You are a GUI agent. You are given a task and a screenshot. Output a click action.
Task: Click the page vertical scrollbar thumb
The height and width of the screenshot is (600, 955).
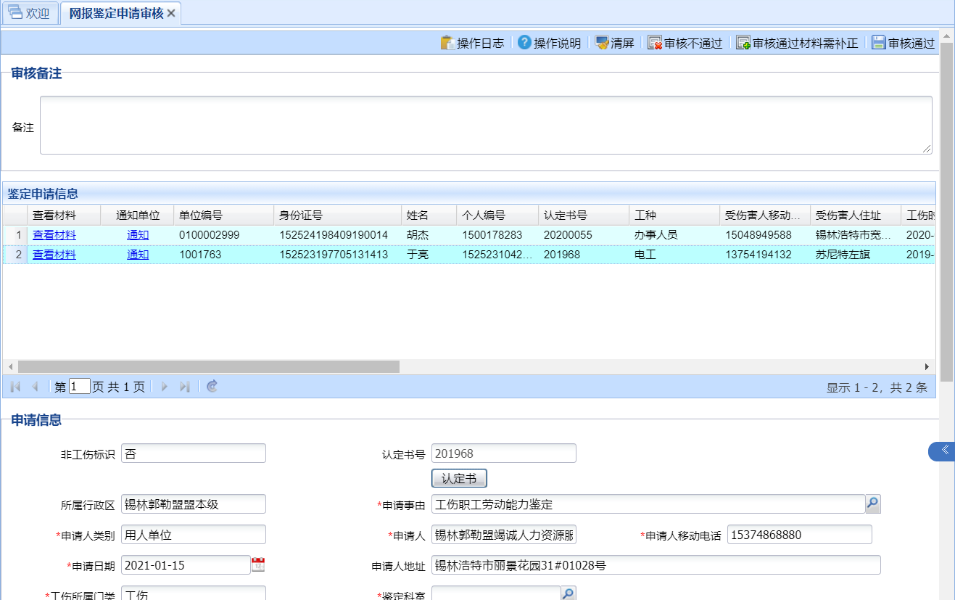point(946,212)
